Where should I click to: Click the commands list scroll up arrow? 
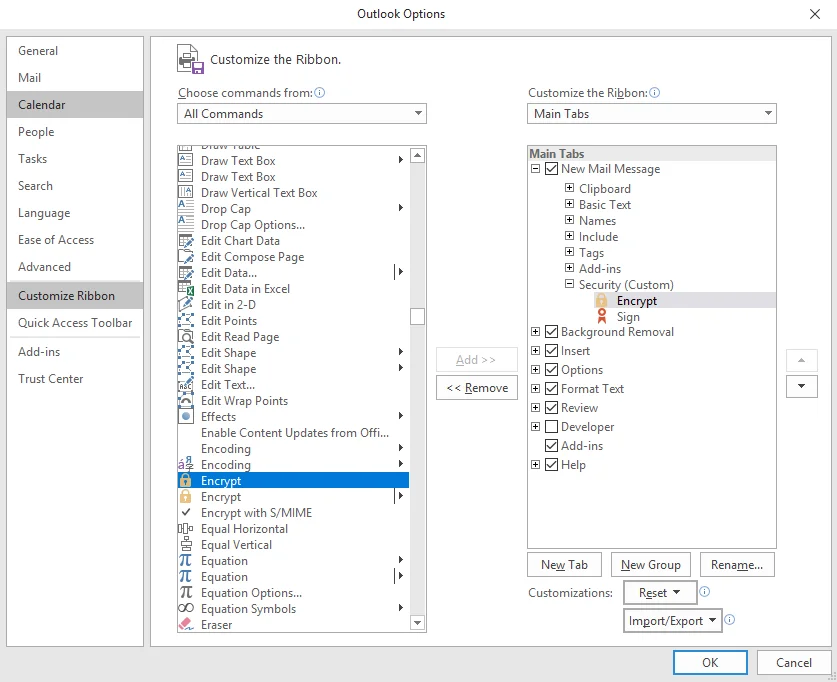click(417, 155)
